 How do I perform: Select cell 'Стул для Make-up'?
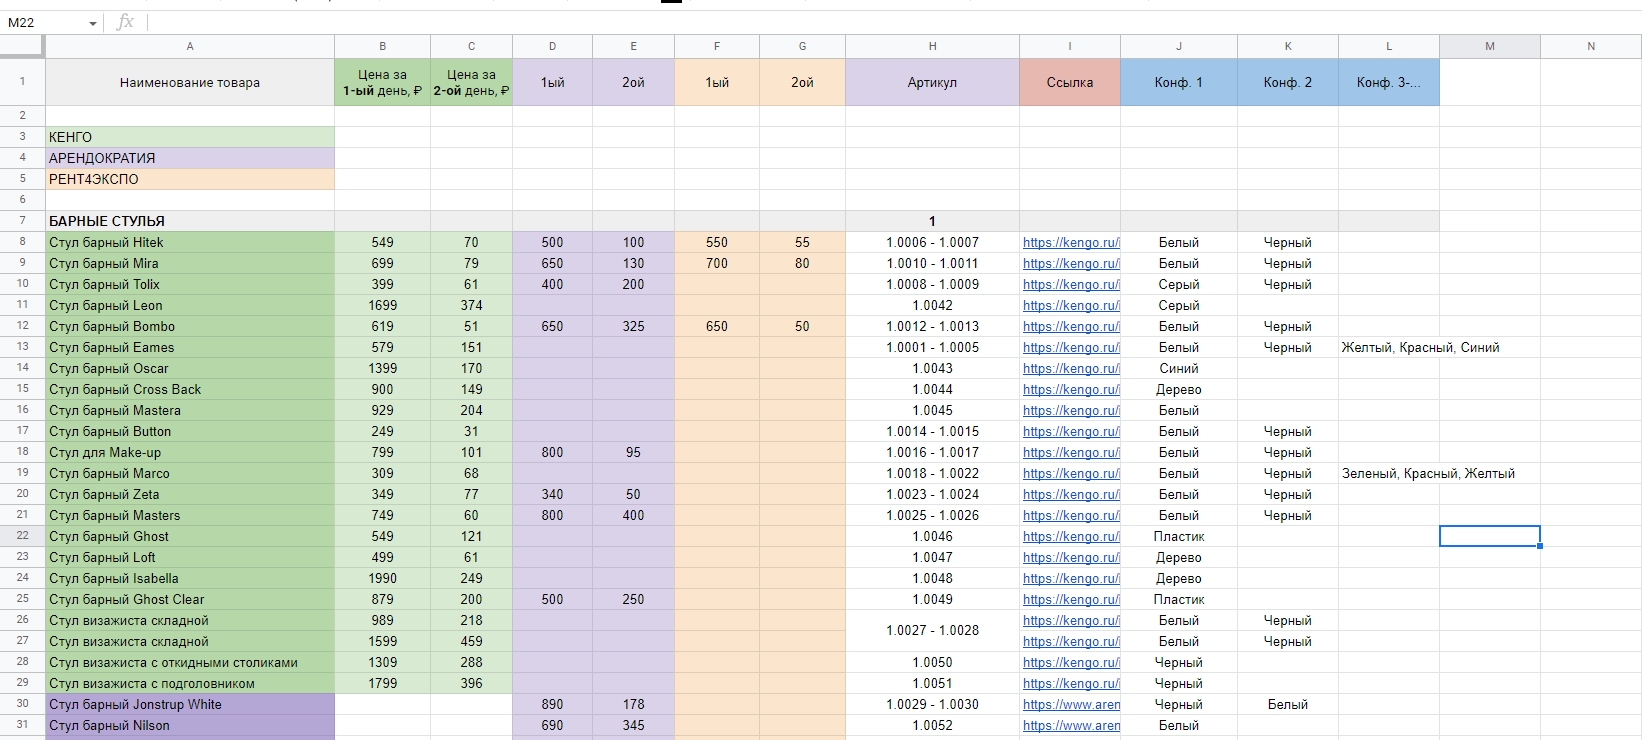(190, 452)
